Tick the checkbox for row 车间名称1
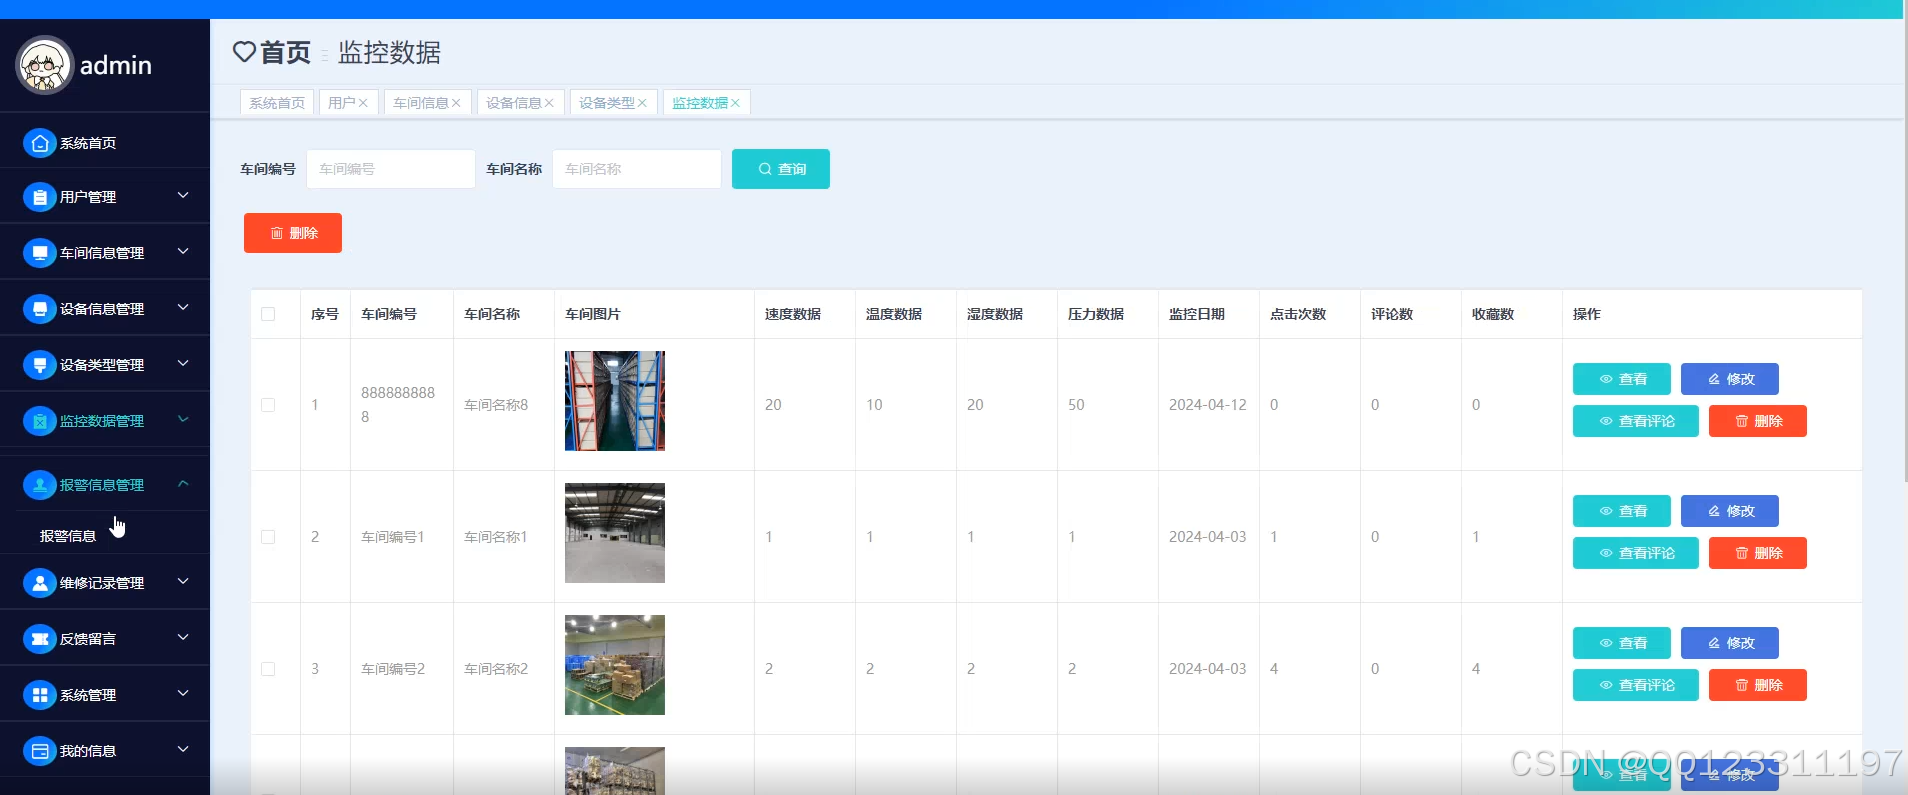The image size is (1908, 795). (x=268, y=537)
